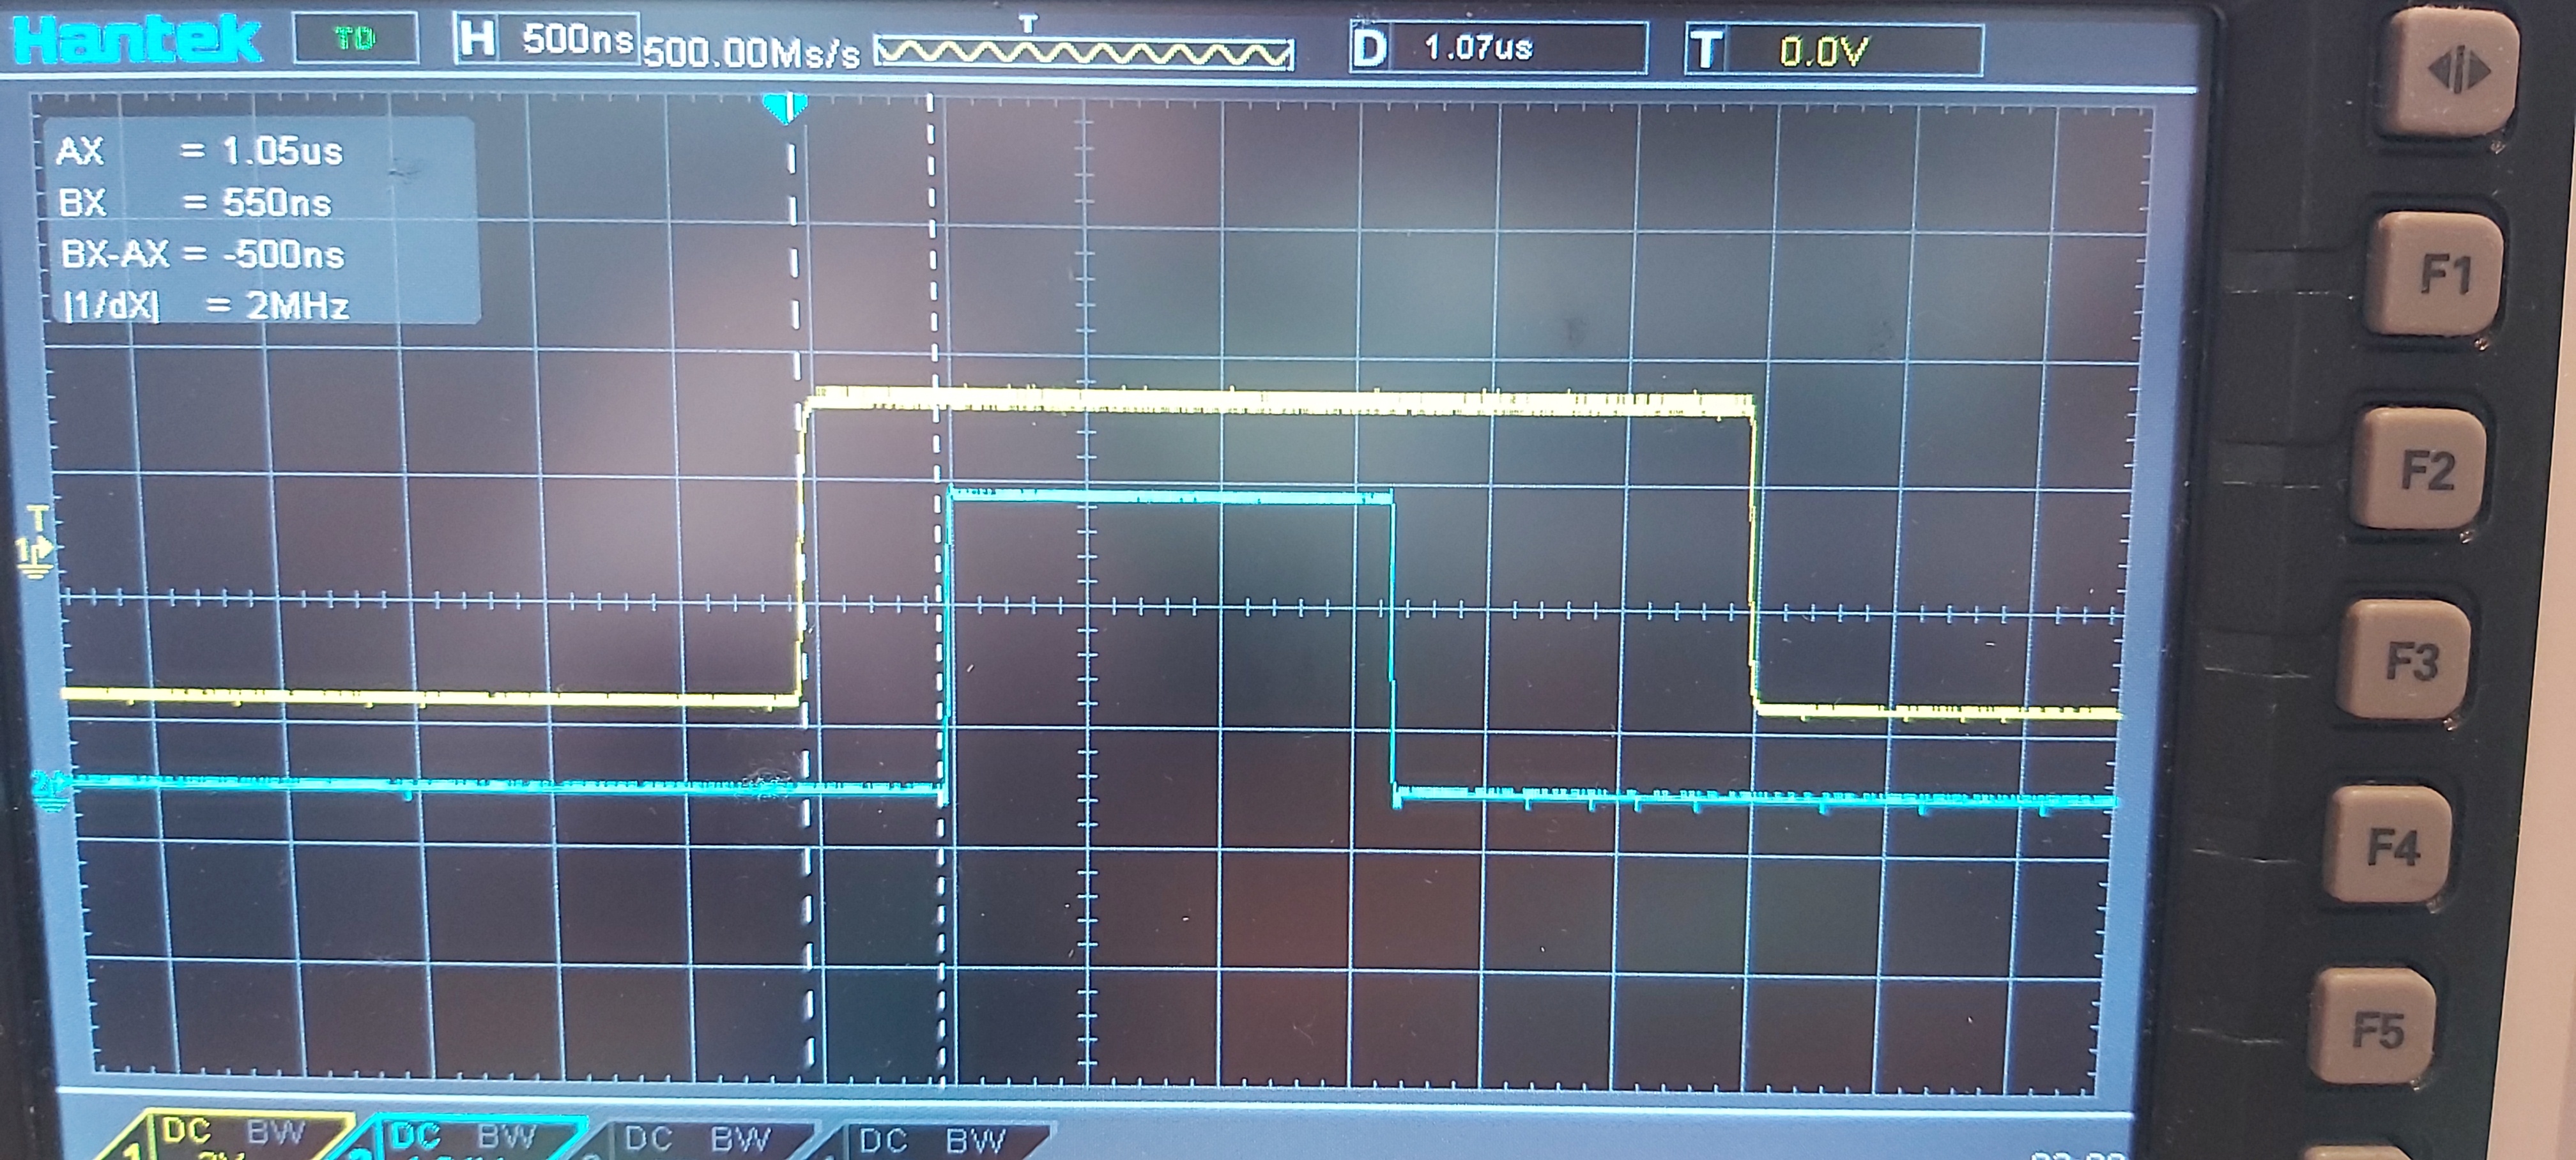Tap the BX-AX = -500ns delta reading
Viewport: 2576px width, 1160px height.
(x=203, y=254)
